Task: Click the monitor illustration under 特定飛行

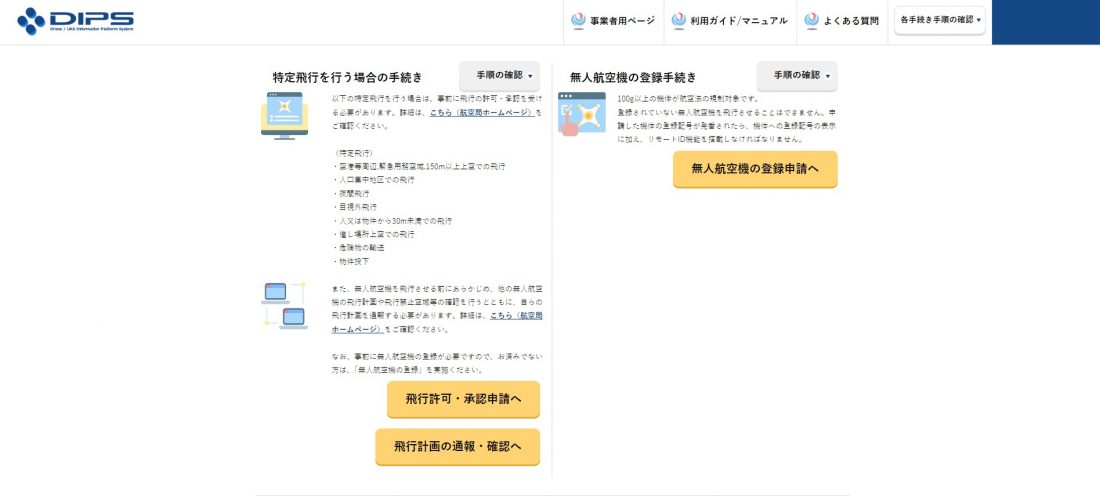Action: 284,116
